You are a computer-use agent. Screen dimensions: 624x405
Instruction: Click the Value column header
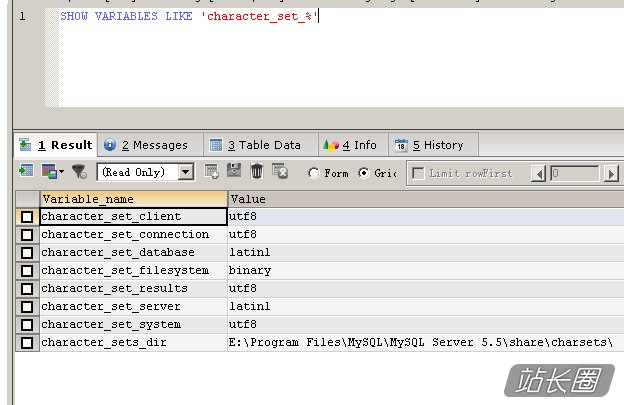click(x=426, y=199)
